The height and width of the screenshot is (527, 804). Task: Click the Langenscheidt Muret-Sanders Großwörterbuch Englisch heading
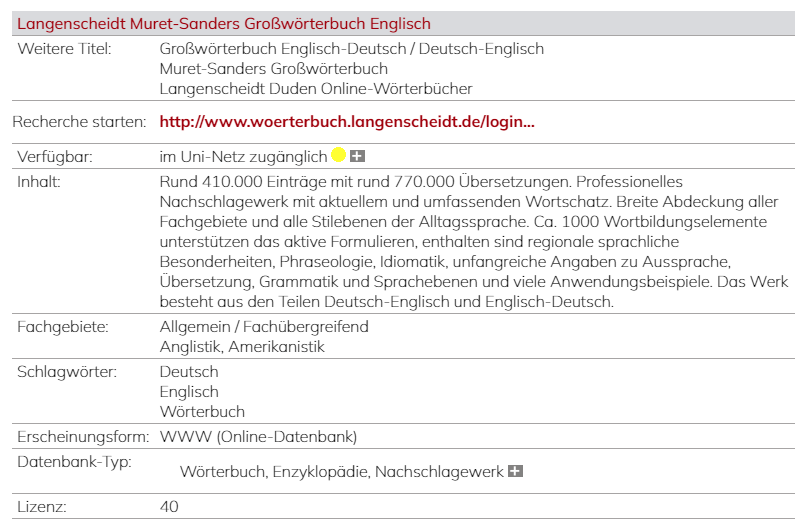(225, 23)
